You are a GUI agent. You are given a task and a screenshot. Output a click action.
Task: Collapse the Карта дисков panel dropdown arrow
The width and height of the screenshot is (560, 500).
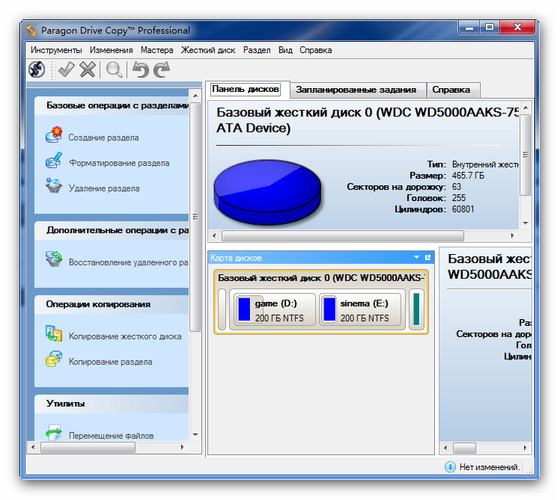[416, 257]
